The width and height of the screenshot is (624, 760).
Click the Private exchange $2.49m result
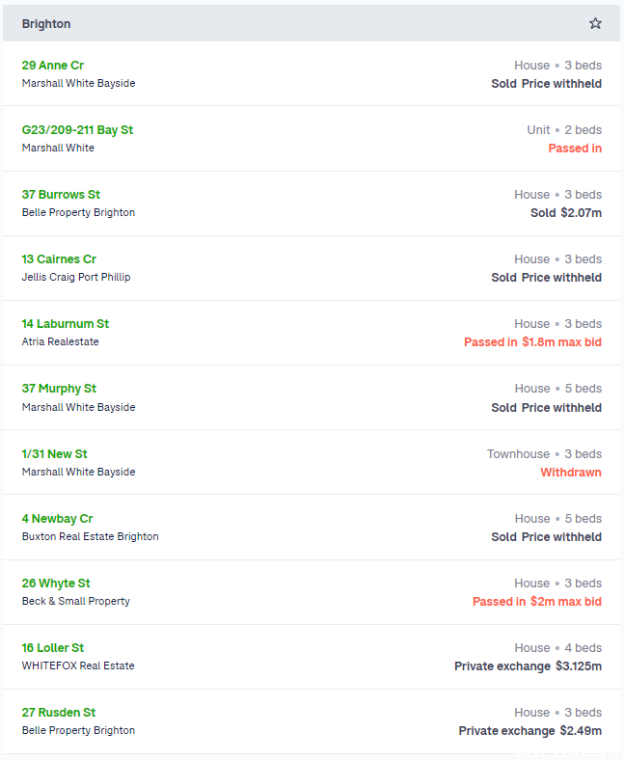[530, 730]
